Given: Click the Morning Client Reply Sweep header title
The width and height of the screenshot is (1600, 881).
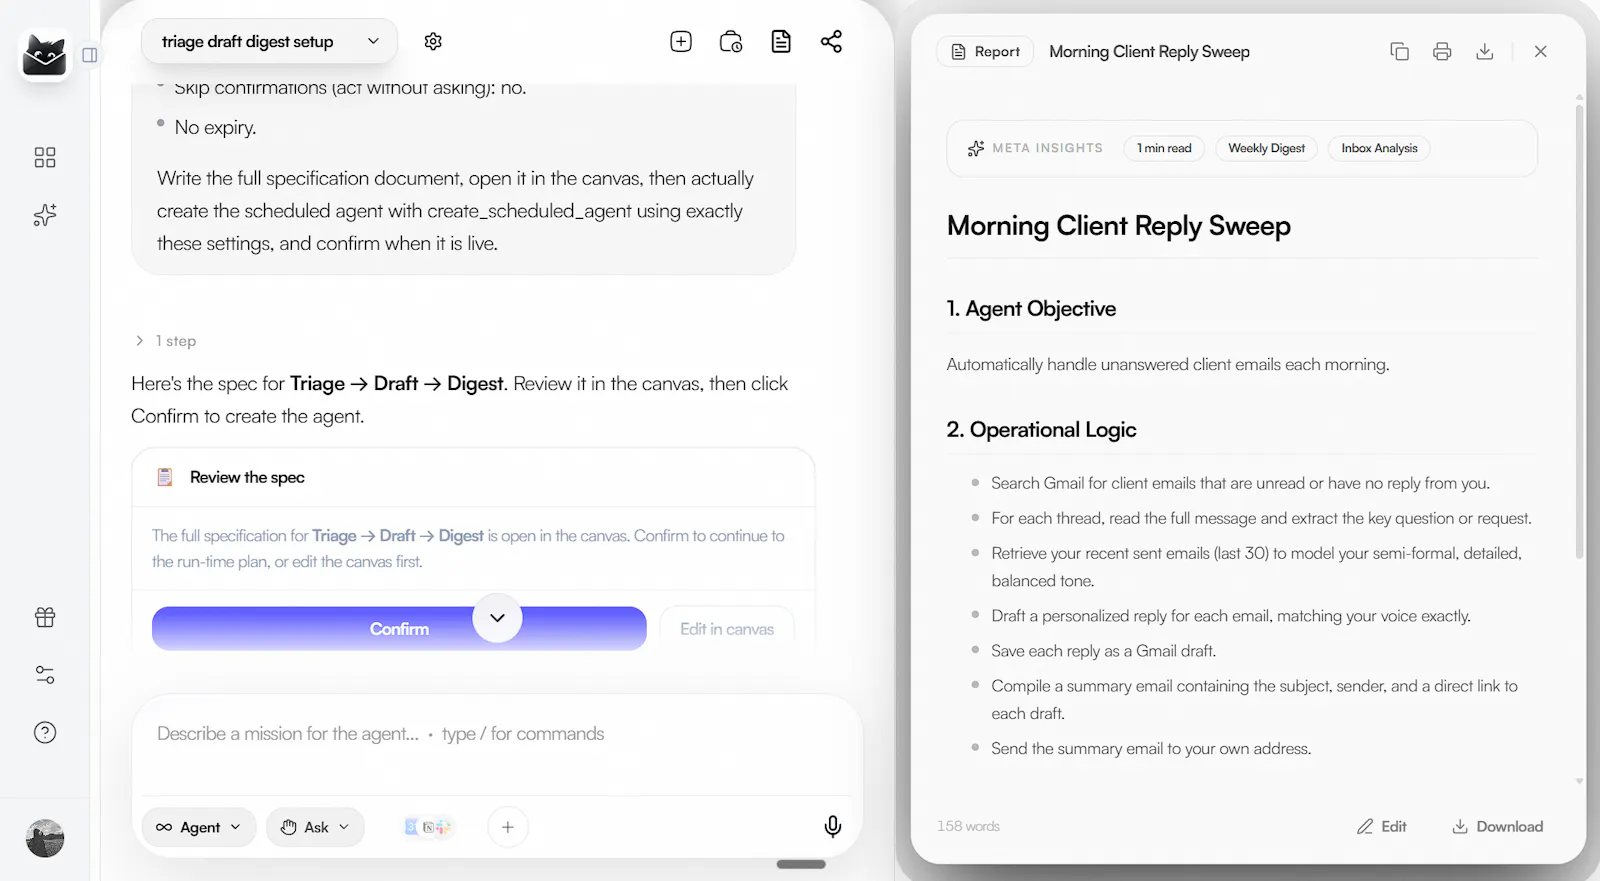Looking at the screenshot, I should (x=1149, y=51).
